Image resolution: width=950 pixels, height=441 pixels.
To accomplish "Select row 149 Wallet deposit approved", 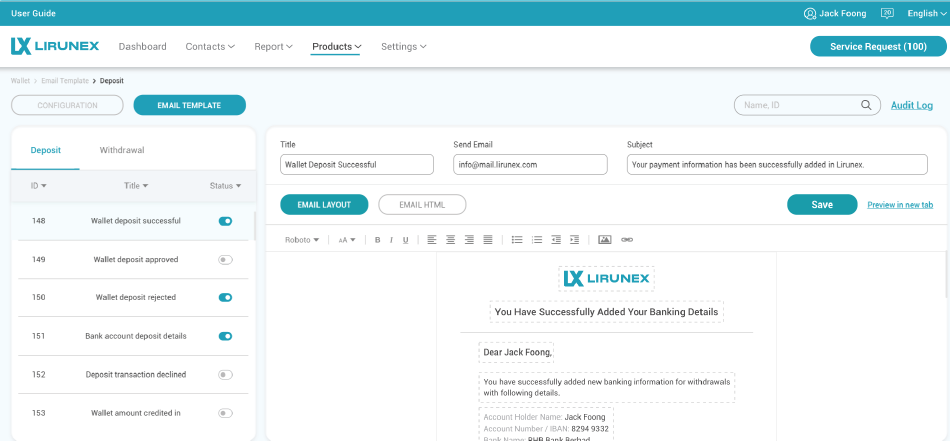I will (x=133, y=259).
